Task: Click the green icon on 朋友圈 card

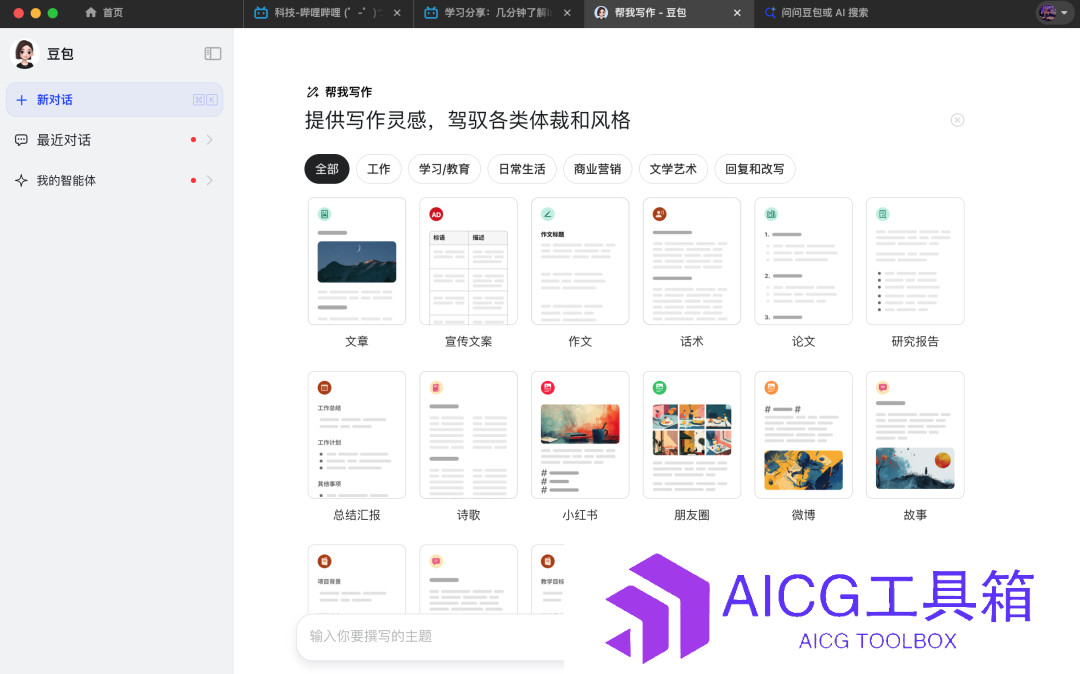Action: tap(659, 388)
